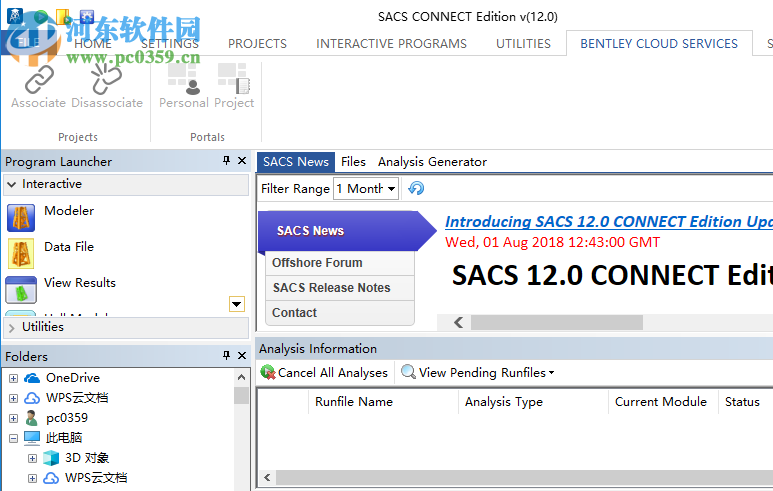Click the refresh news icon
The image size is (773, 491).
[416, 188]
